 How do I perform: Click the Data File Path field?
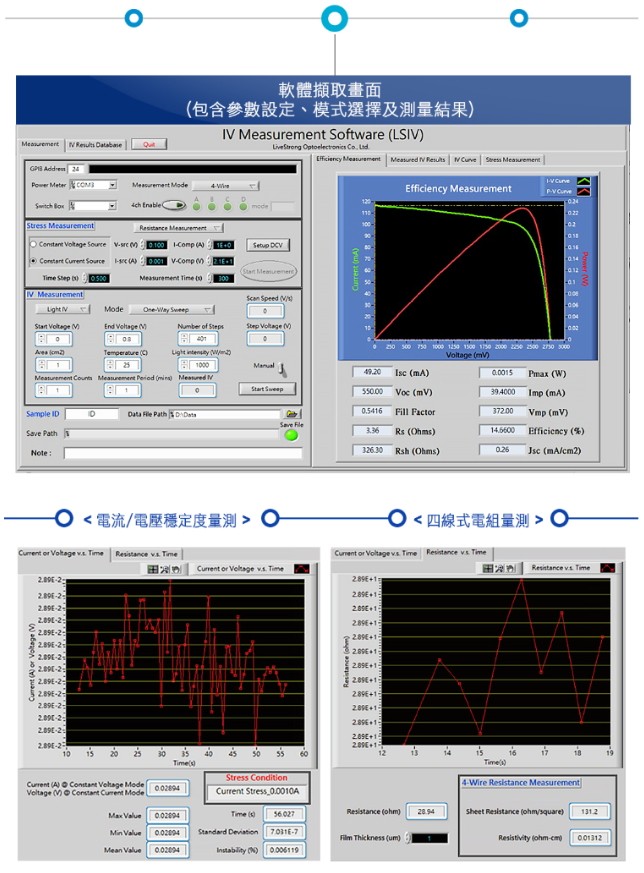pyautogui.click(x=225, y=414)
